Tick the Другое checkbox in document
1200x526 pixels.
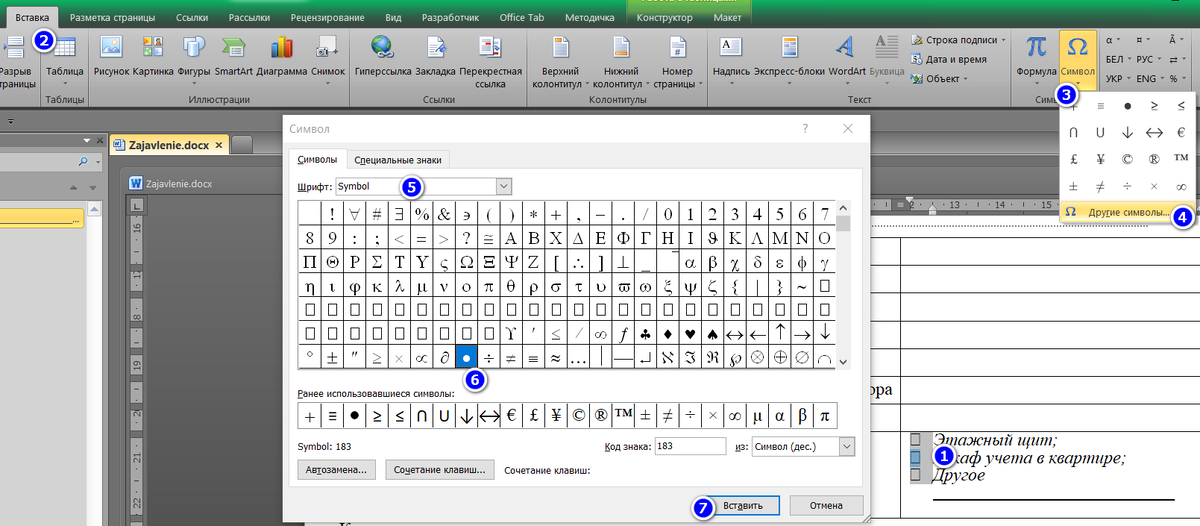coord(915,475)
